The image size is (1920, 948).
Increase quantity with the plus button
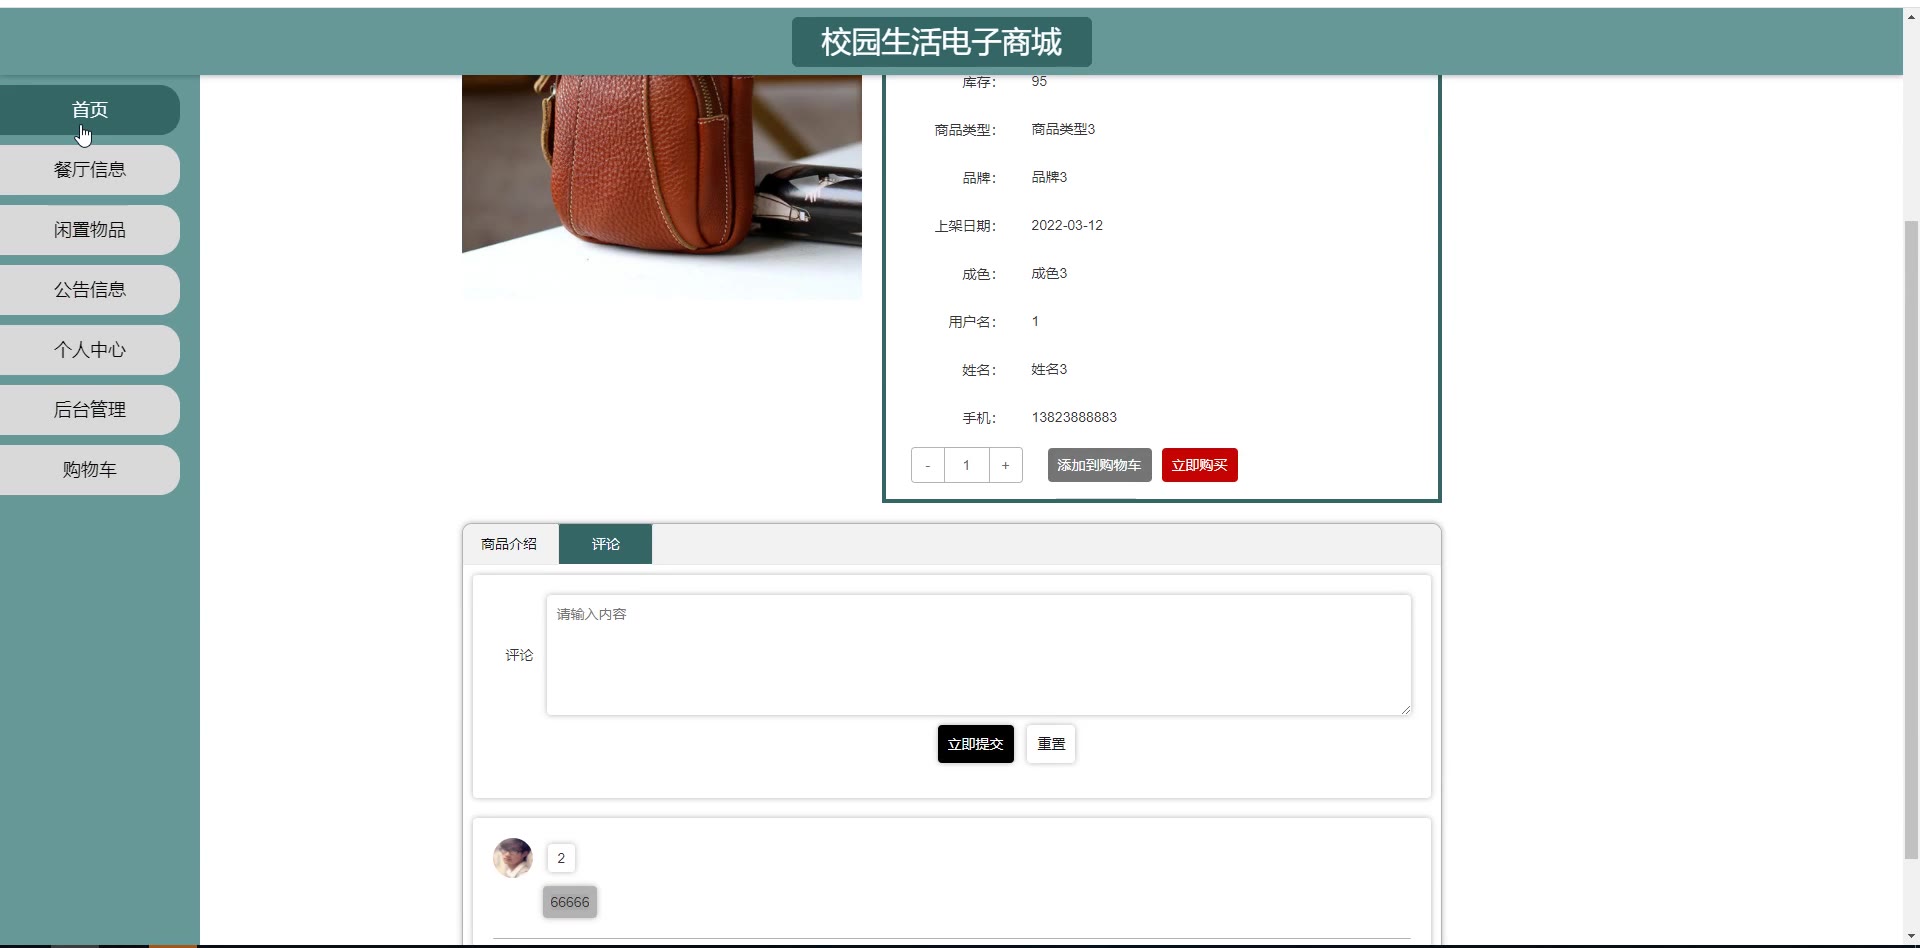pyautogui.click(x=1005, y=465)
